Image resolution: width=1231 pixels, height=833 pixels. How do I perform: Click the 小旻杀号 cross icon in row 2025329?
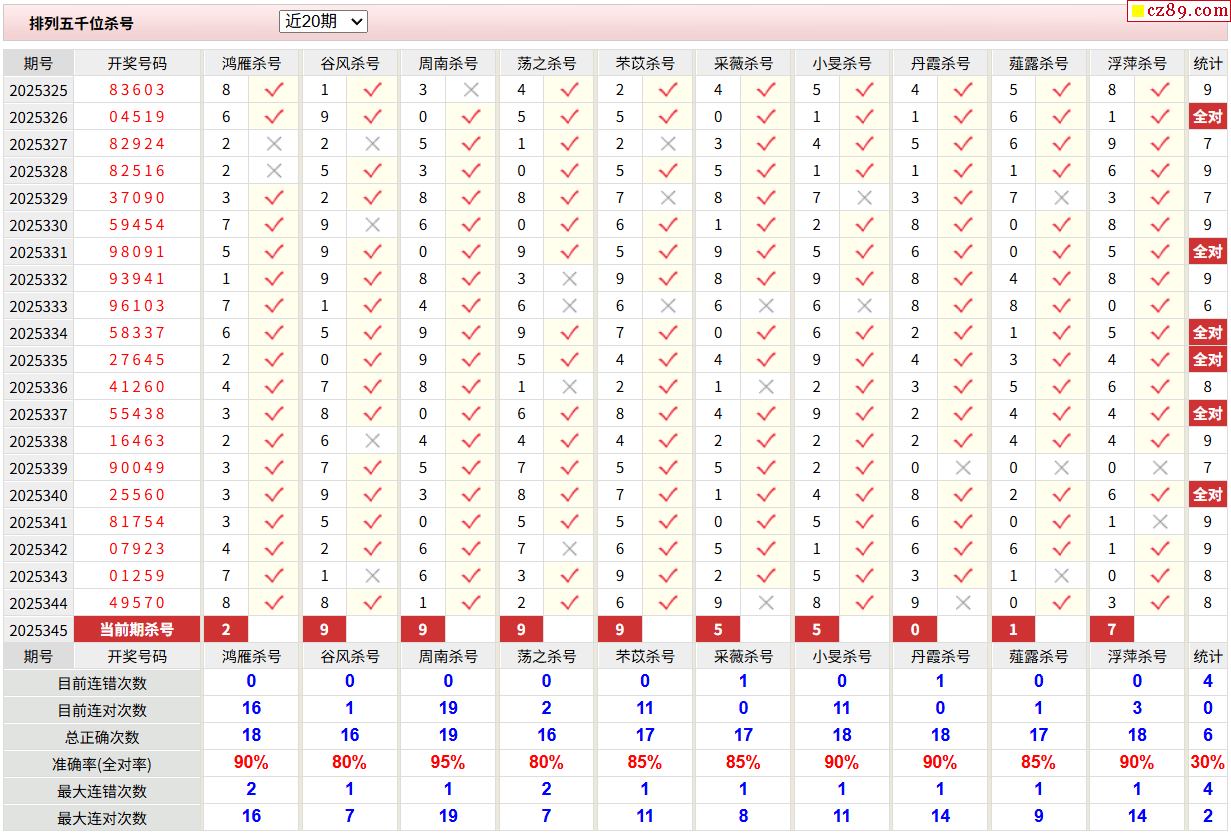click(x=864, y=198)
